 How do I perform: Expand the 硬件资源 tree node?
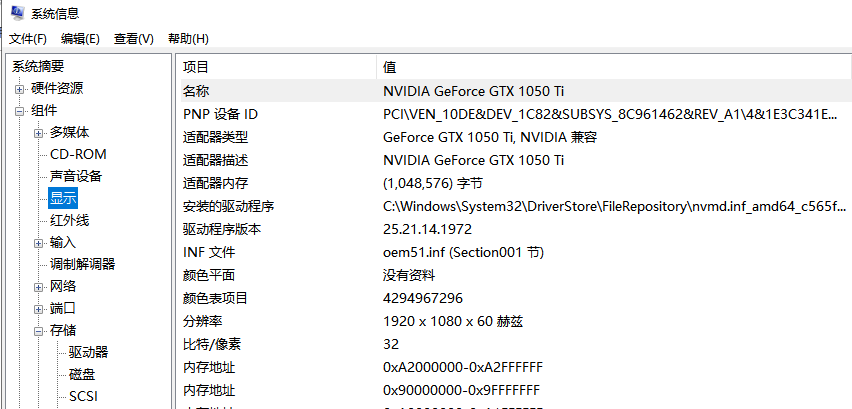pyautogui.click(x=19, y=89)
